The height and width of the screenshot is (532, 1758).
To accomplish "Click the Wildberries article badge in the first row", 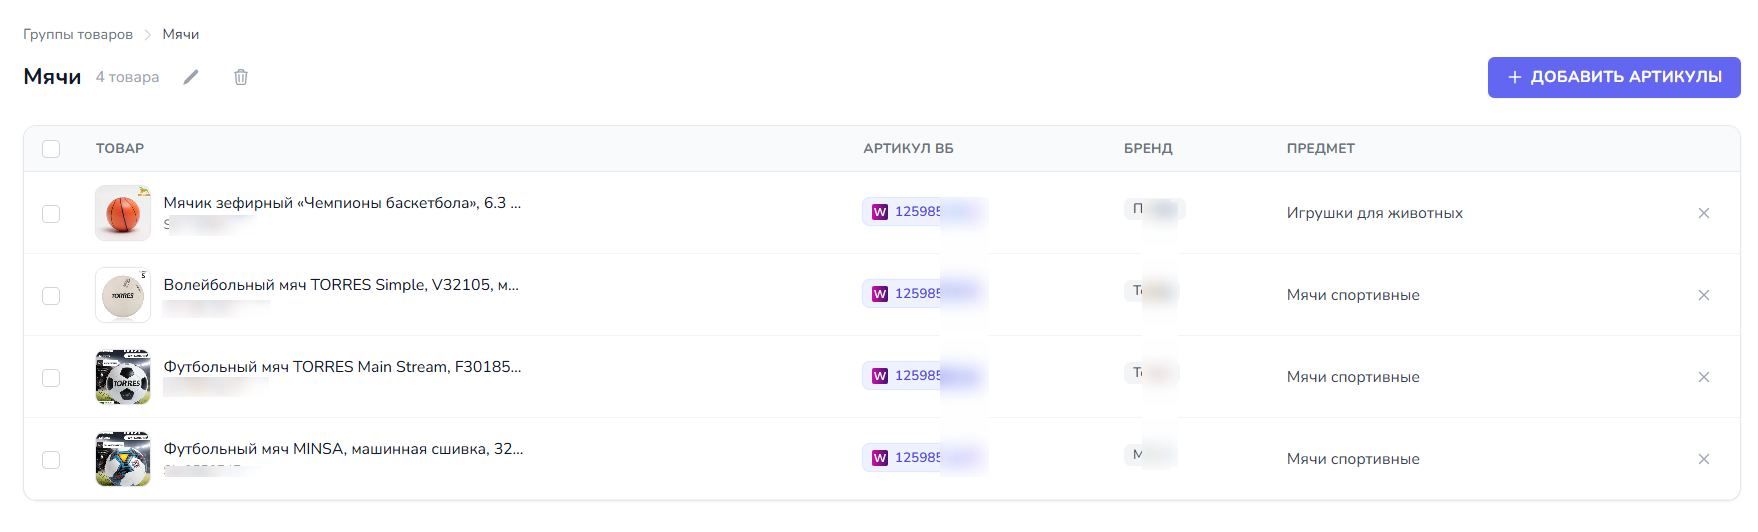I will click(x=923, y=212).
